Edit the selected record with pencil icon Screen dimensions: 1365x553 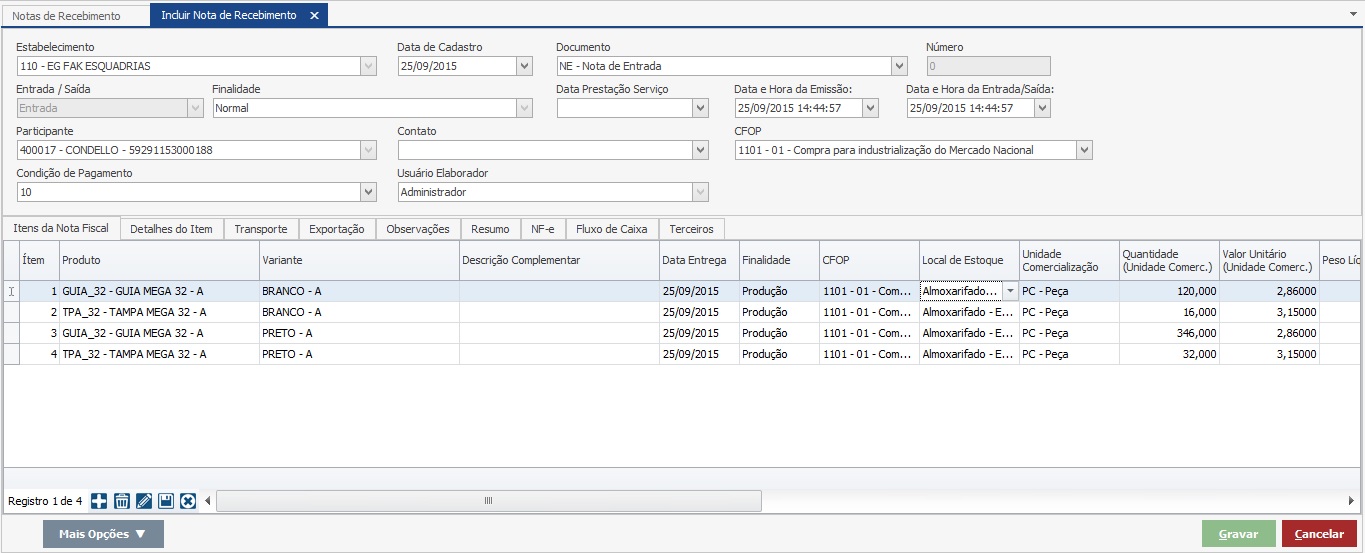click(144, 501)
